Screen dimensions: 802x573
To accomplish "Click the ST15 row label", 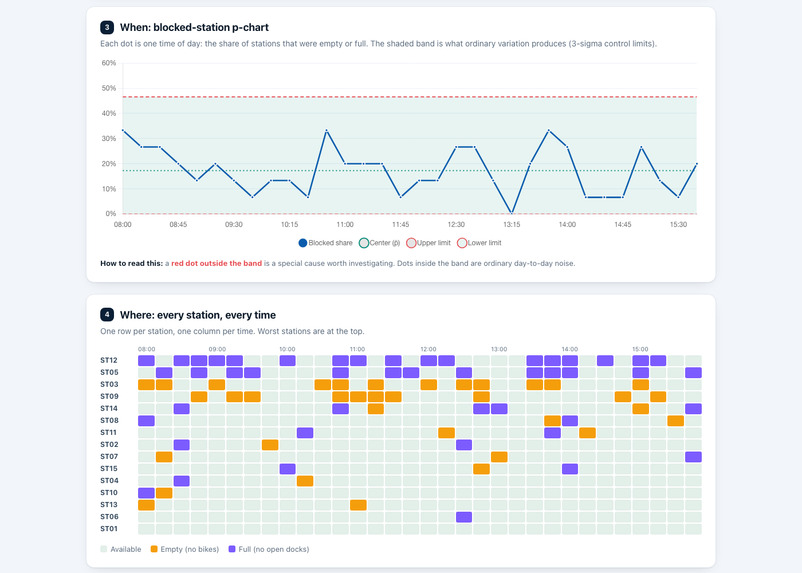I will pos(109,469).
